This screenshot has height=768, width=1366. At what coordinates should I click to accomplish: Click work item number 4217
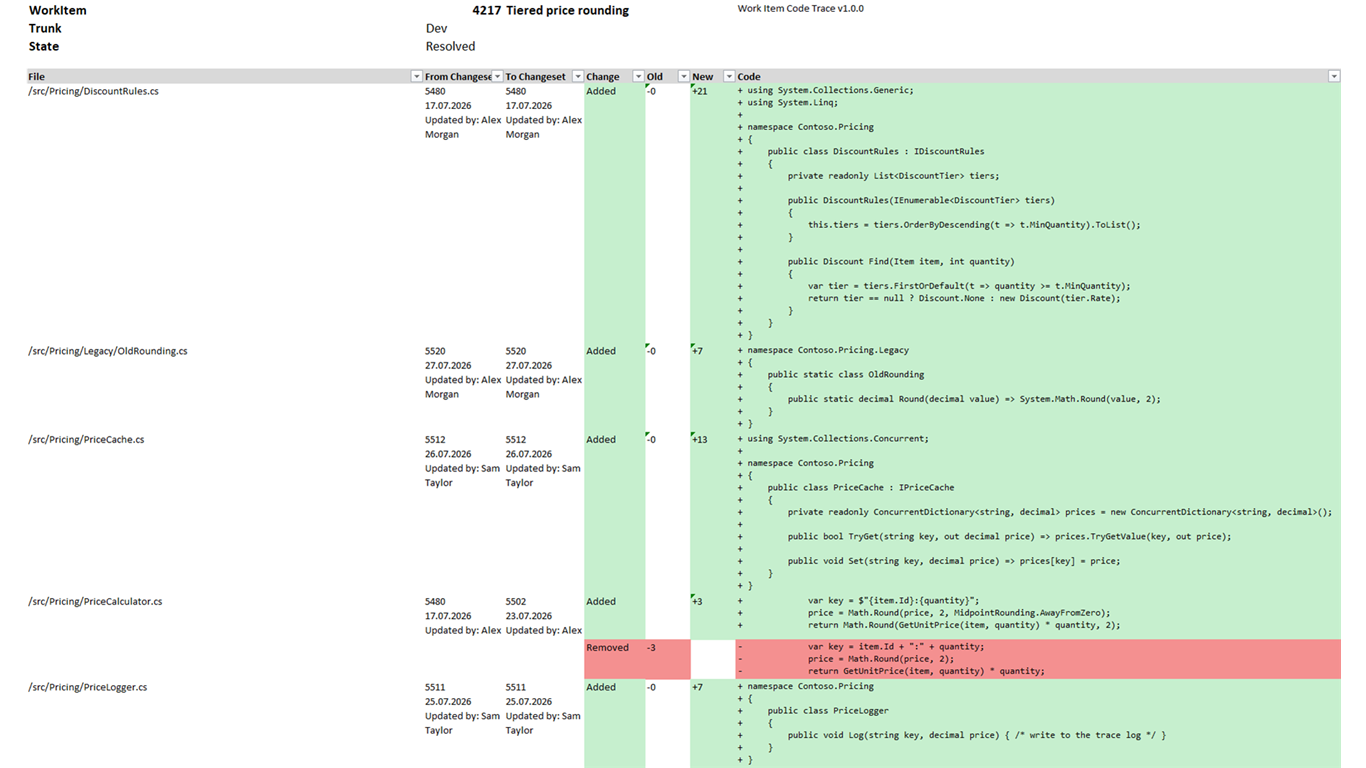(487, 10)
